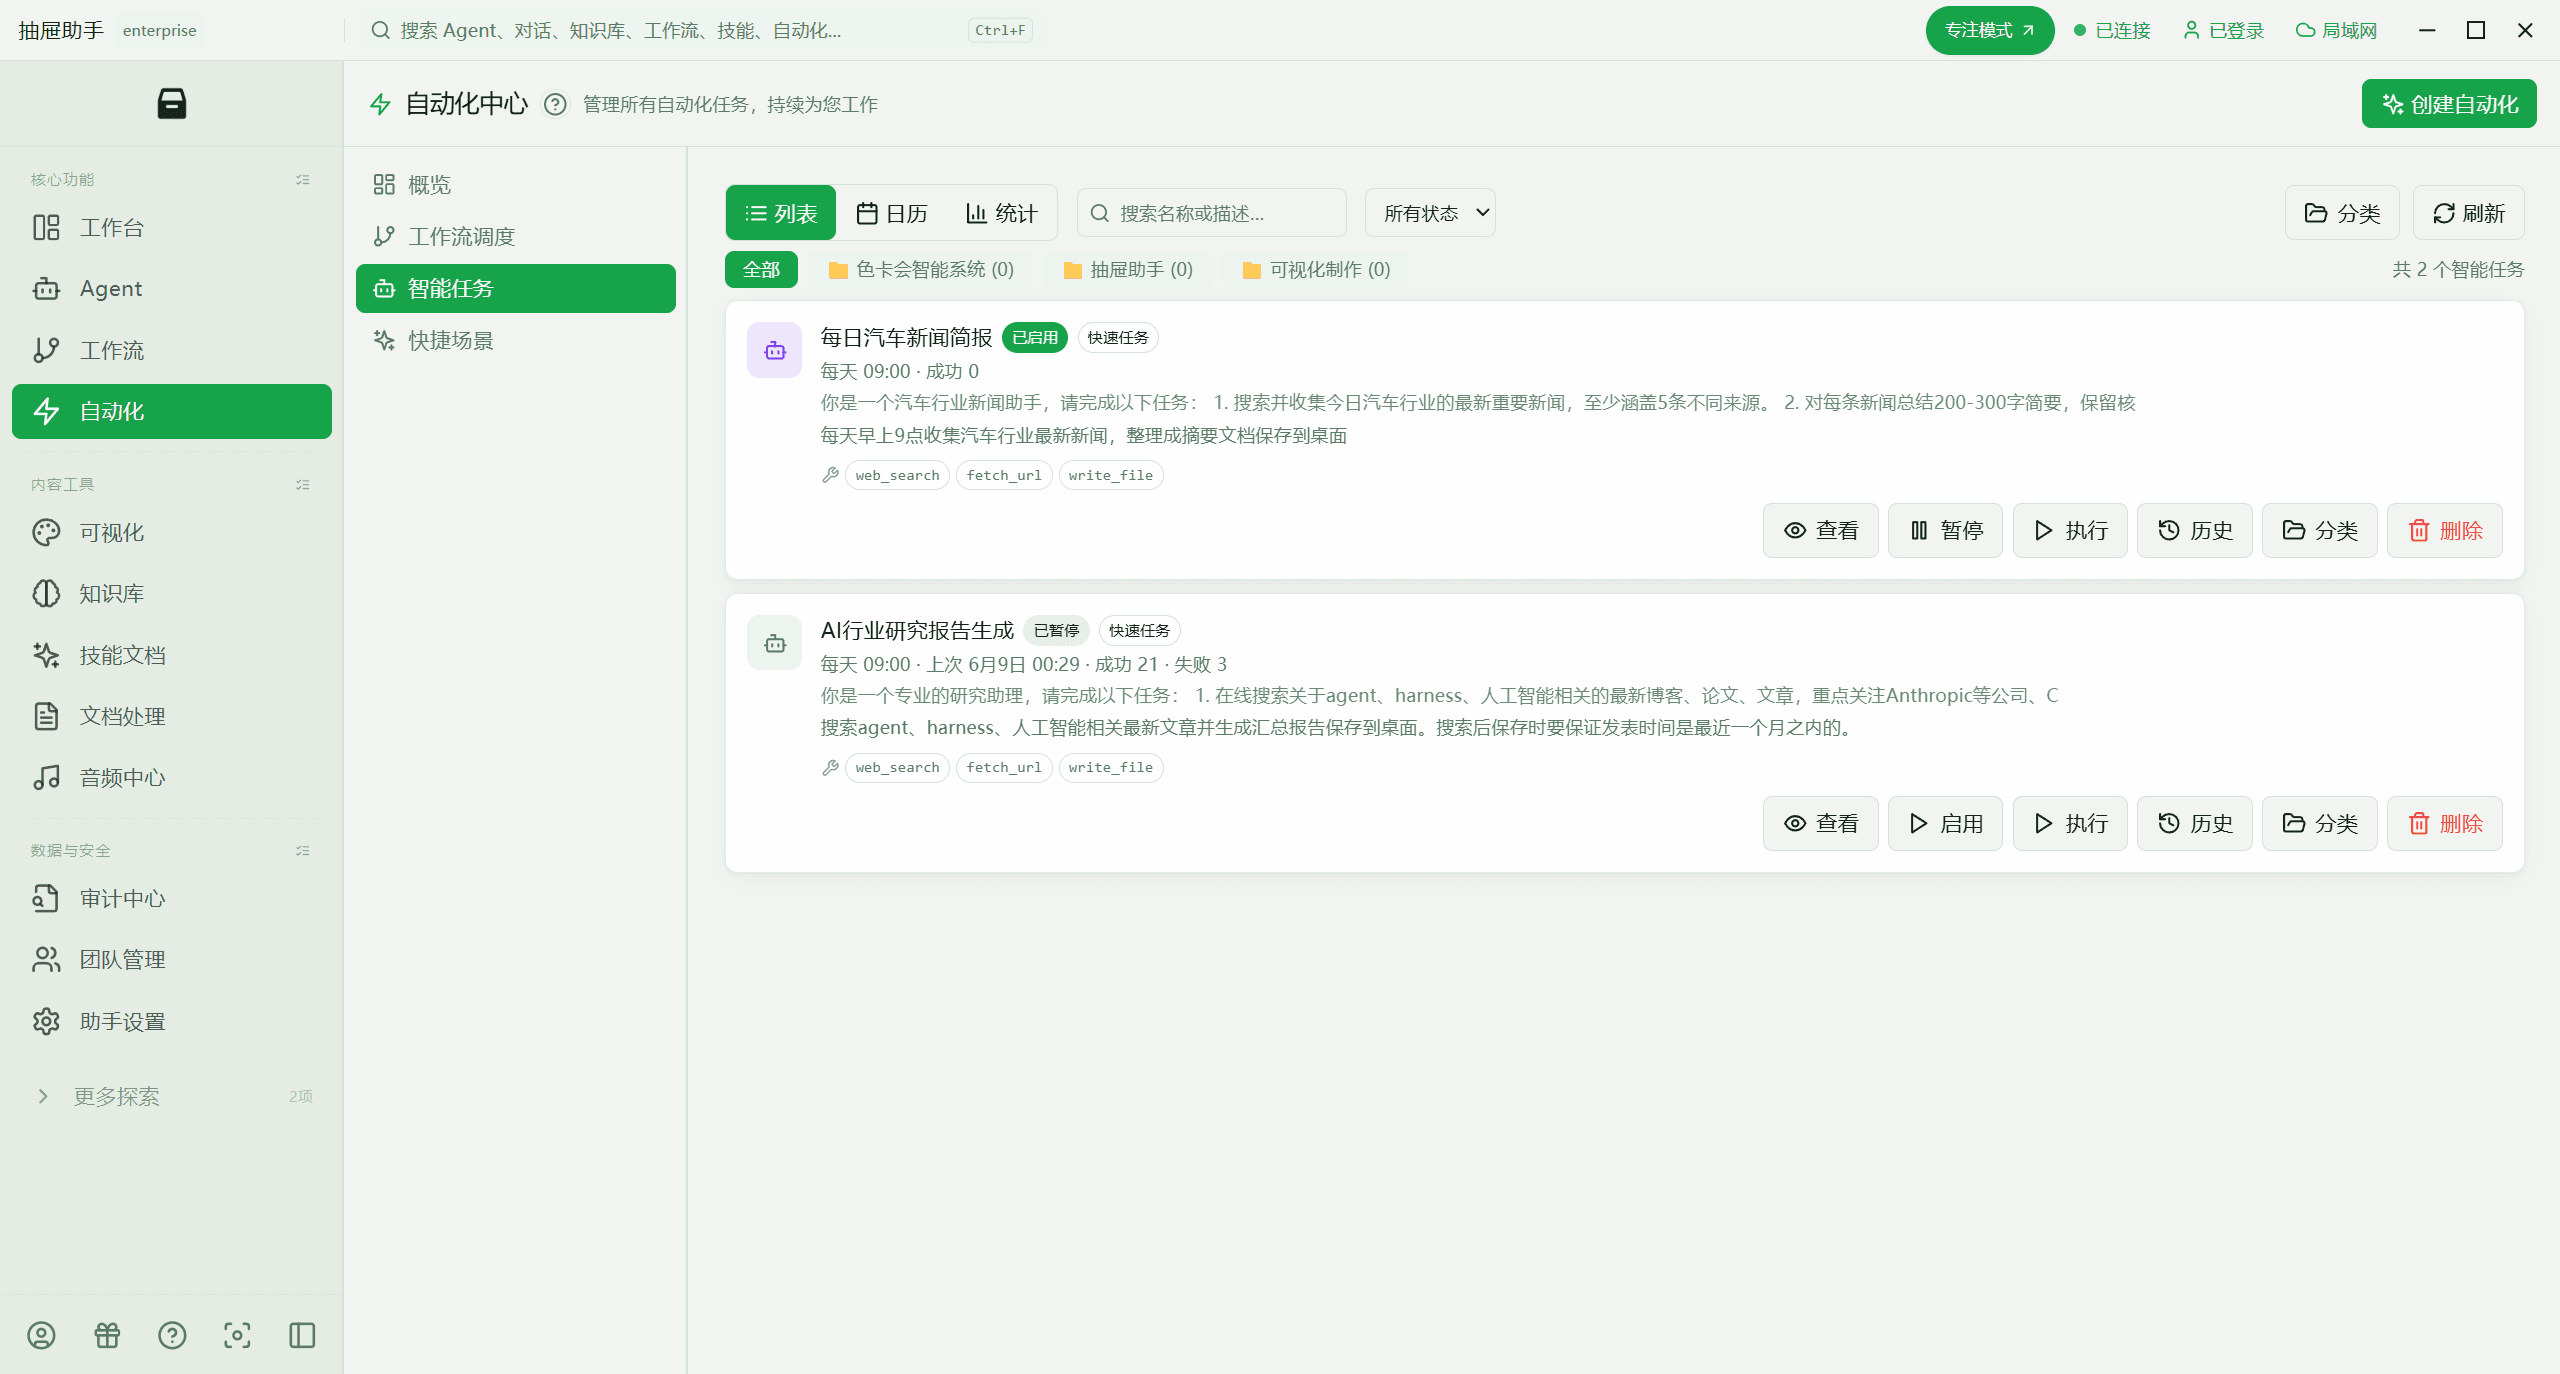This screenshot has height=1374, width=2560.
Task: Open 工作流调度 in submenu
Action: click(x=516, y=236)
